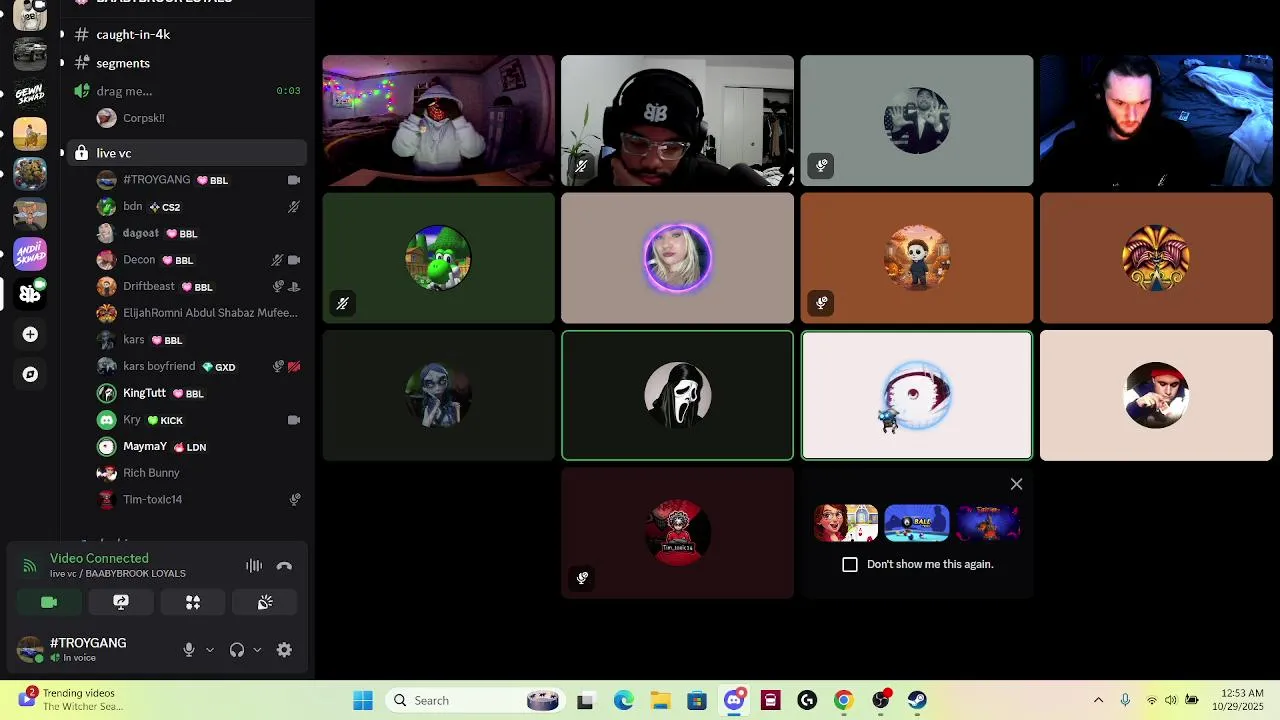
Task: Focus the white hoodie webcam tile
Action: (438, 121)
